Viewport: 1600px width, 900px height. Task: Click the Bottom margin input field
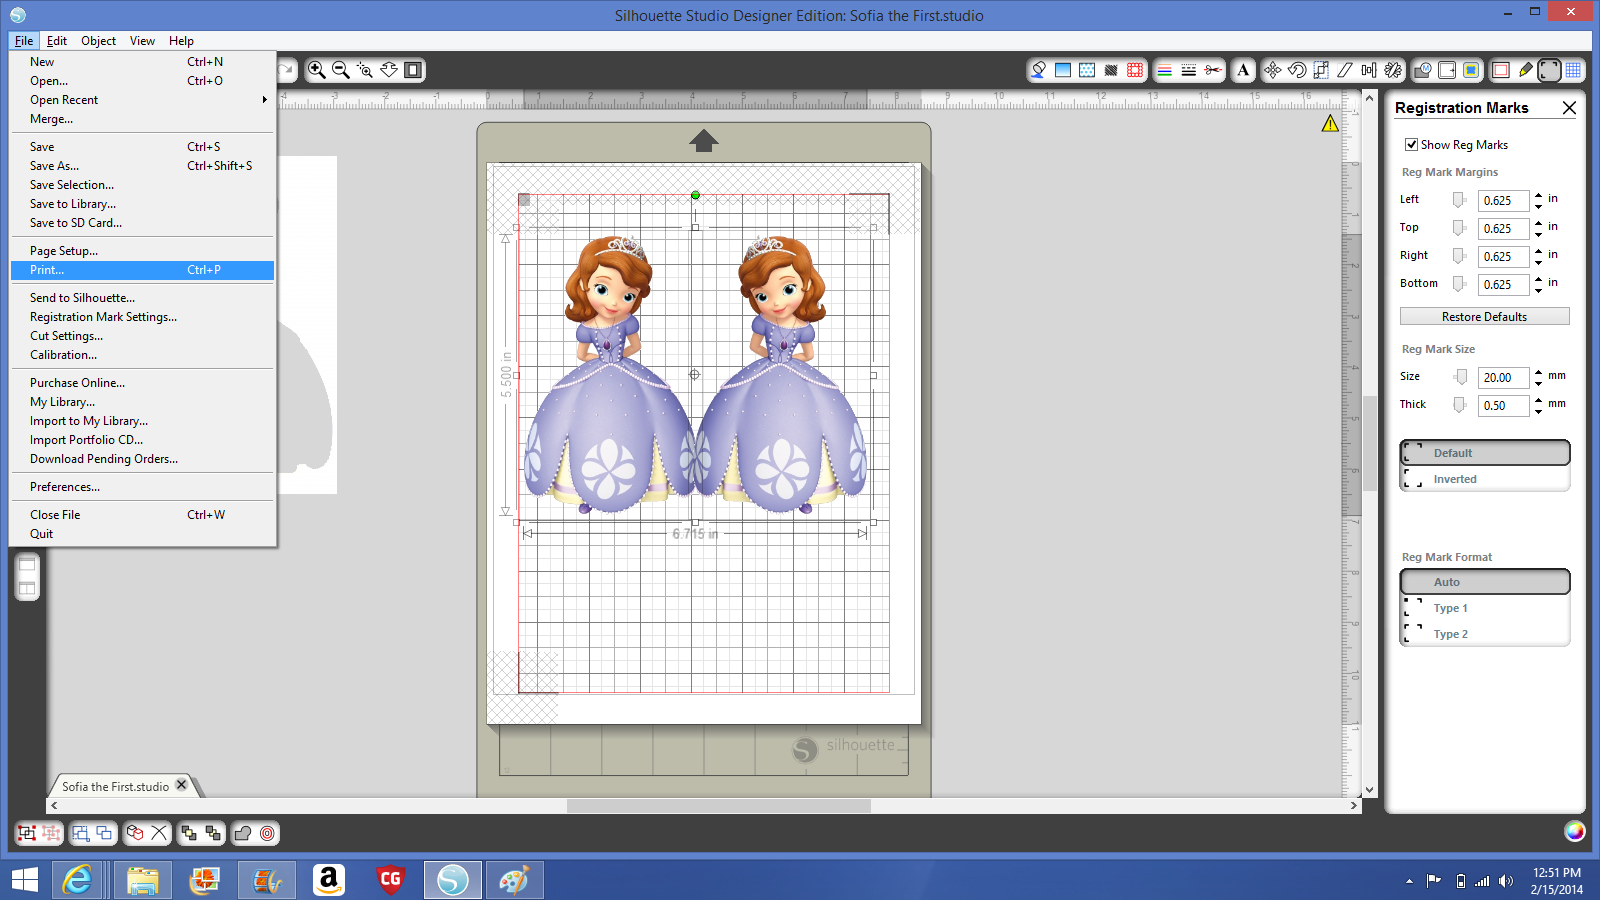point(1503,285)
